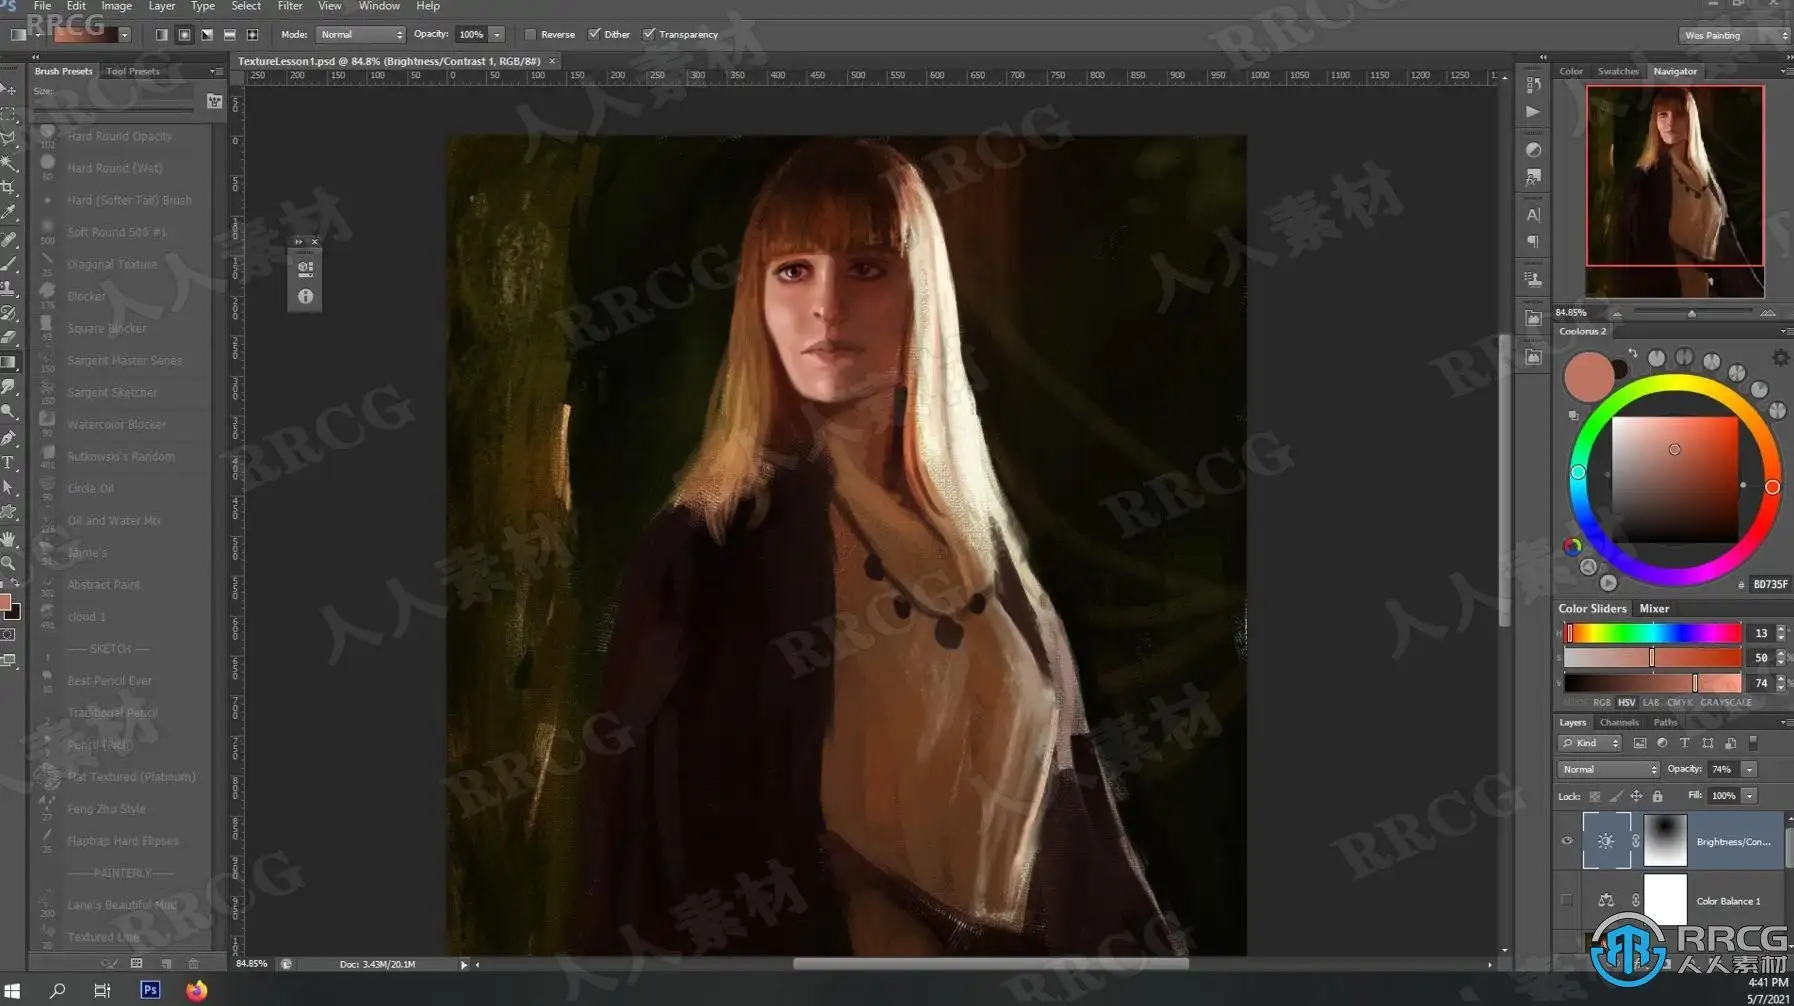Select the reflected gradient style icon
This screenshot has height=1006, width=1794.
[229, 34]
